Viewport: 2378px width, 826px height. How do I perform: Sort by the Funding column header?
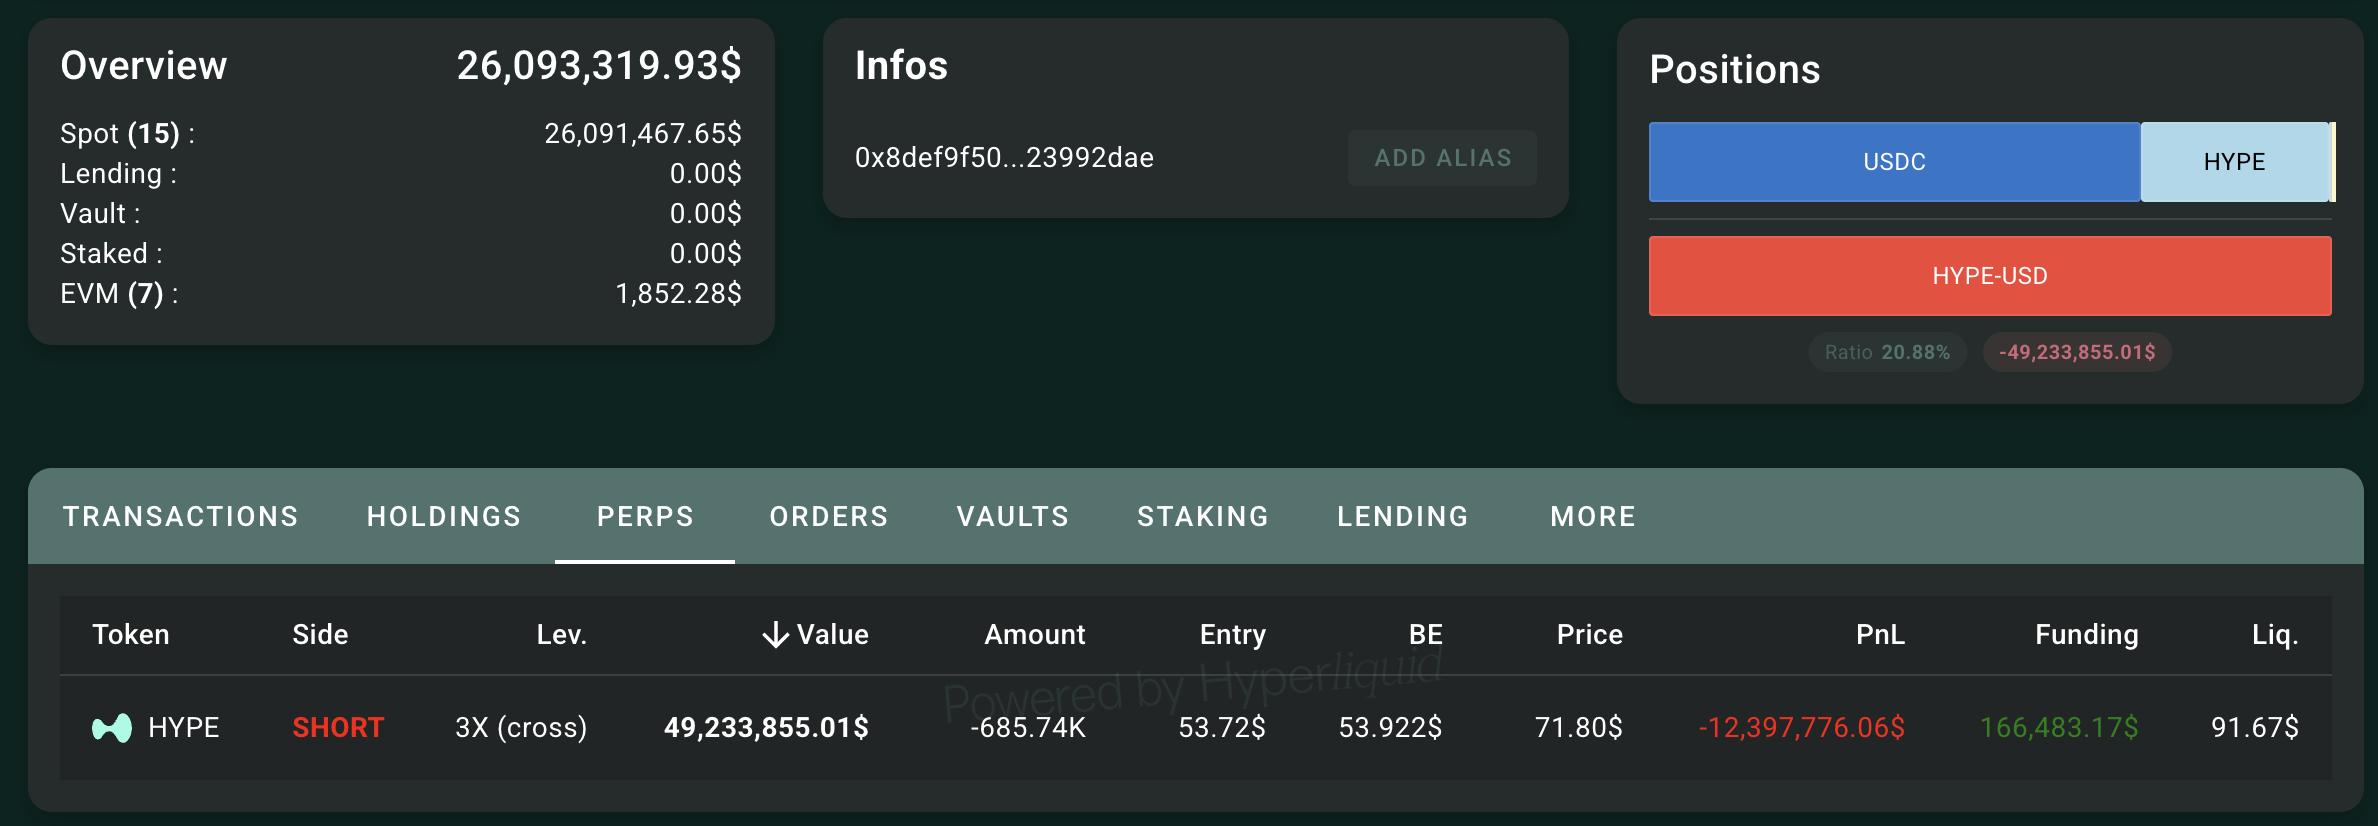[x=2087, y=635]
